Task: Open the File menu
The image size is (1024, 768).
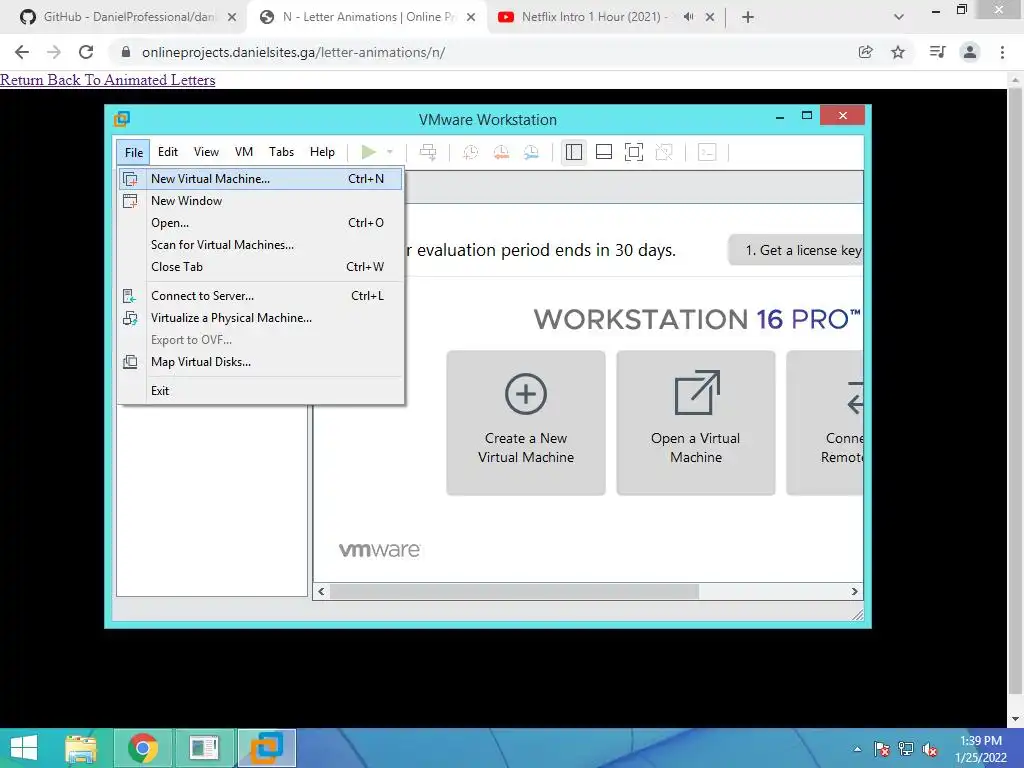Action: (134, 152)
